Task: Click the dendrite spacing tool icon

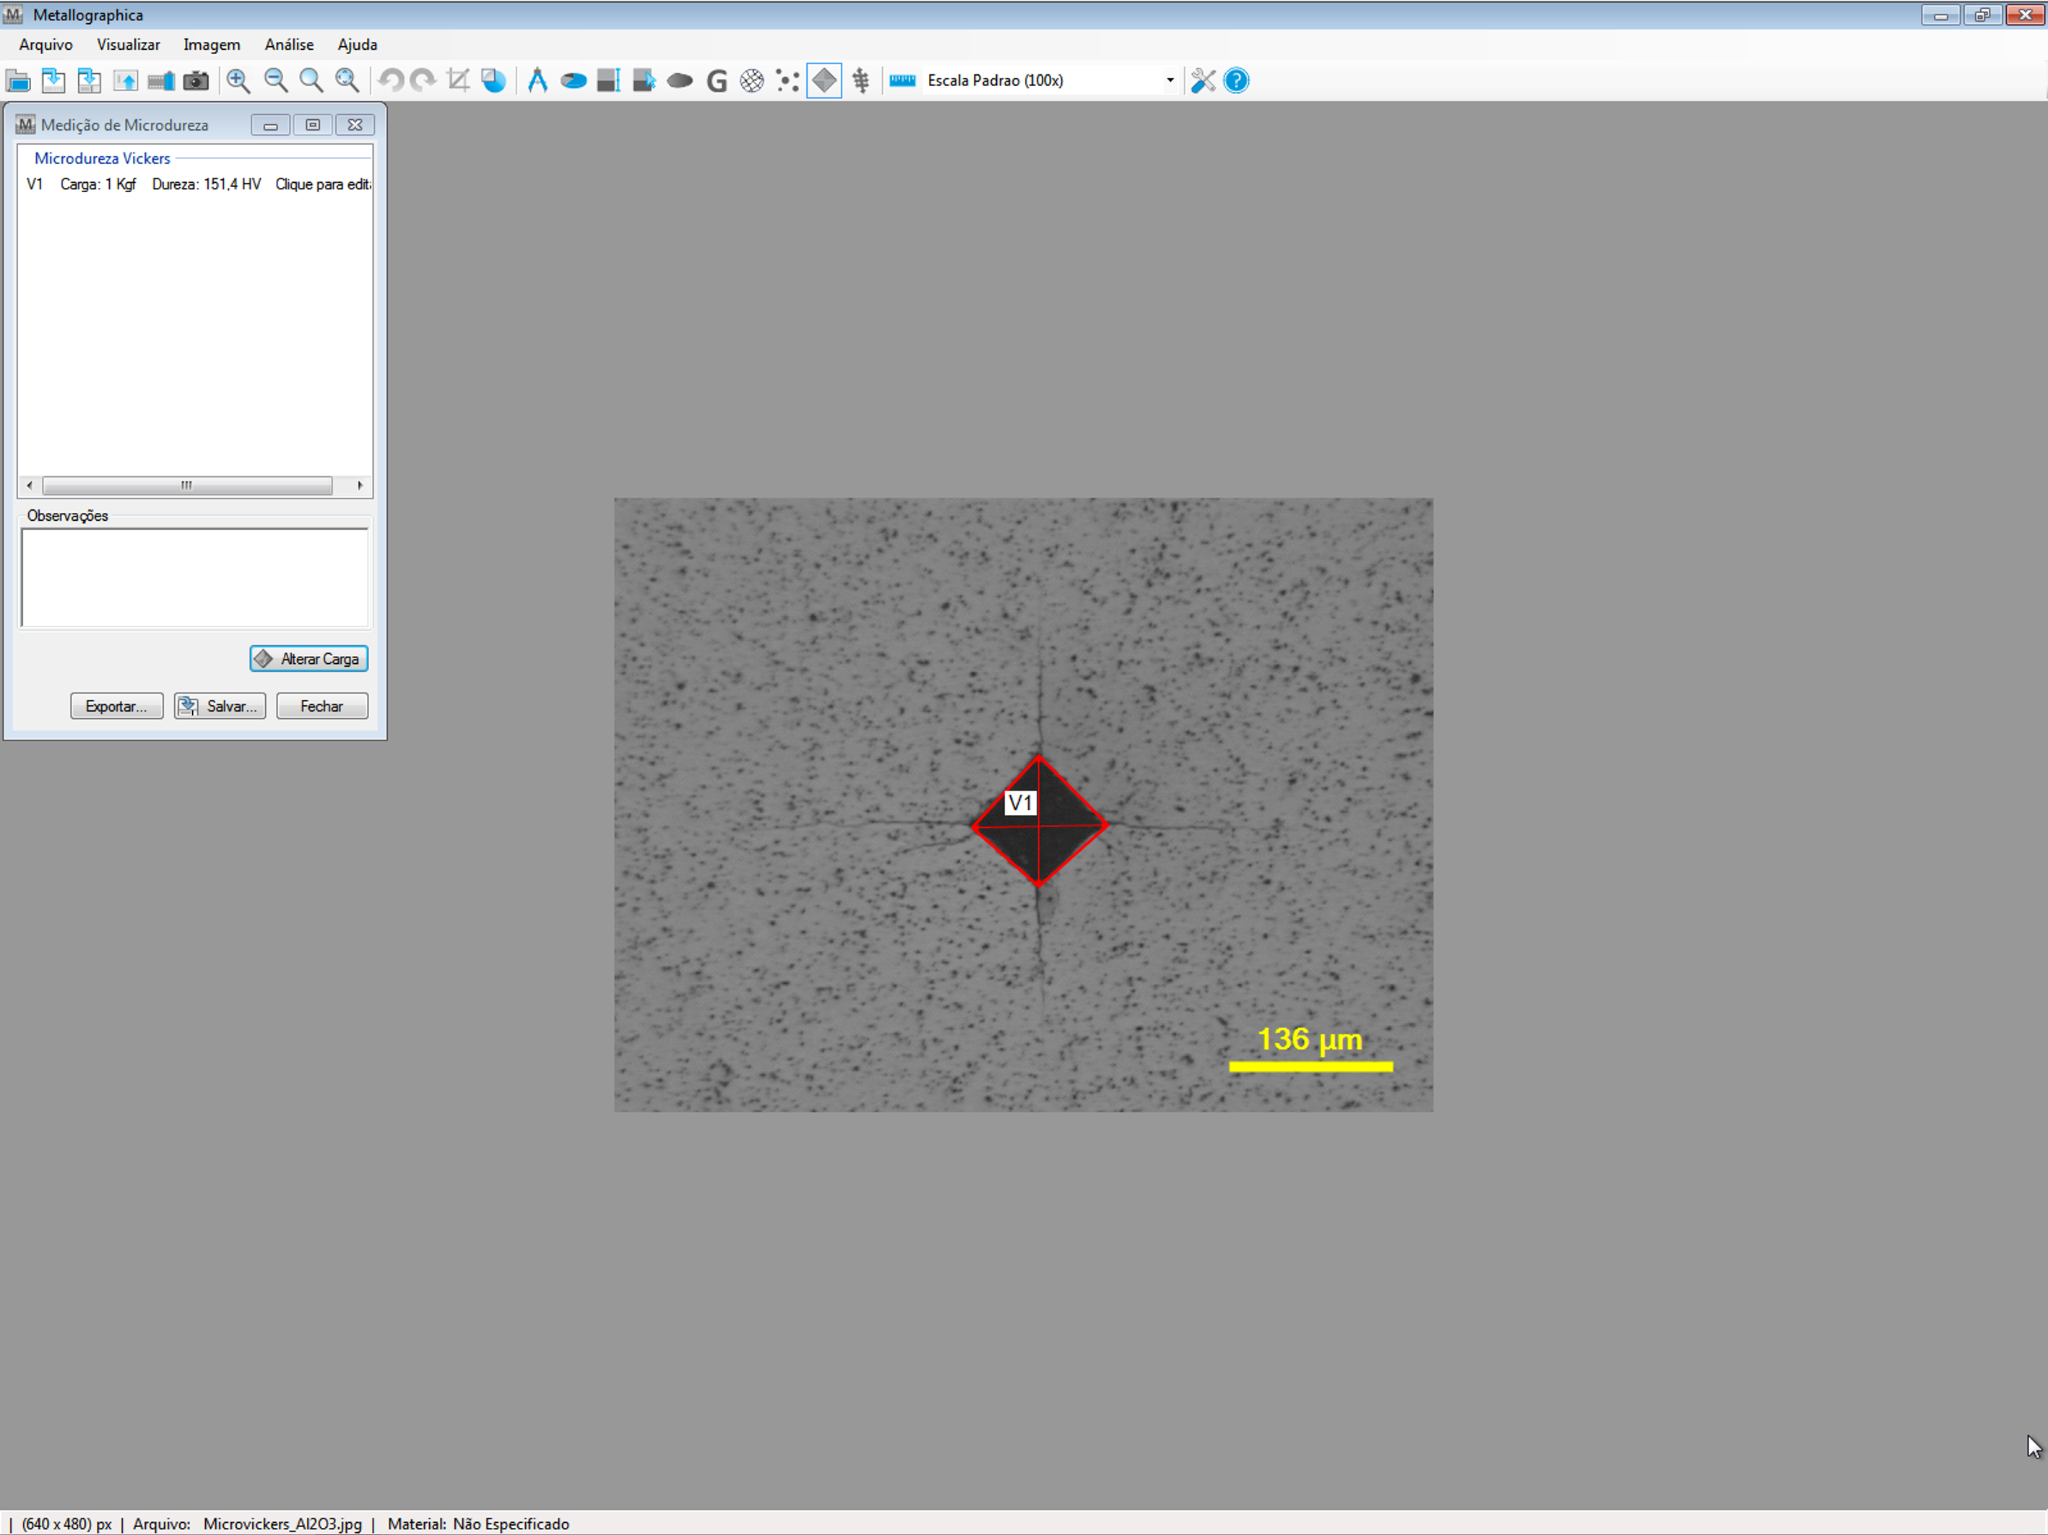Action: coord(861,80)
